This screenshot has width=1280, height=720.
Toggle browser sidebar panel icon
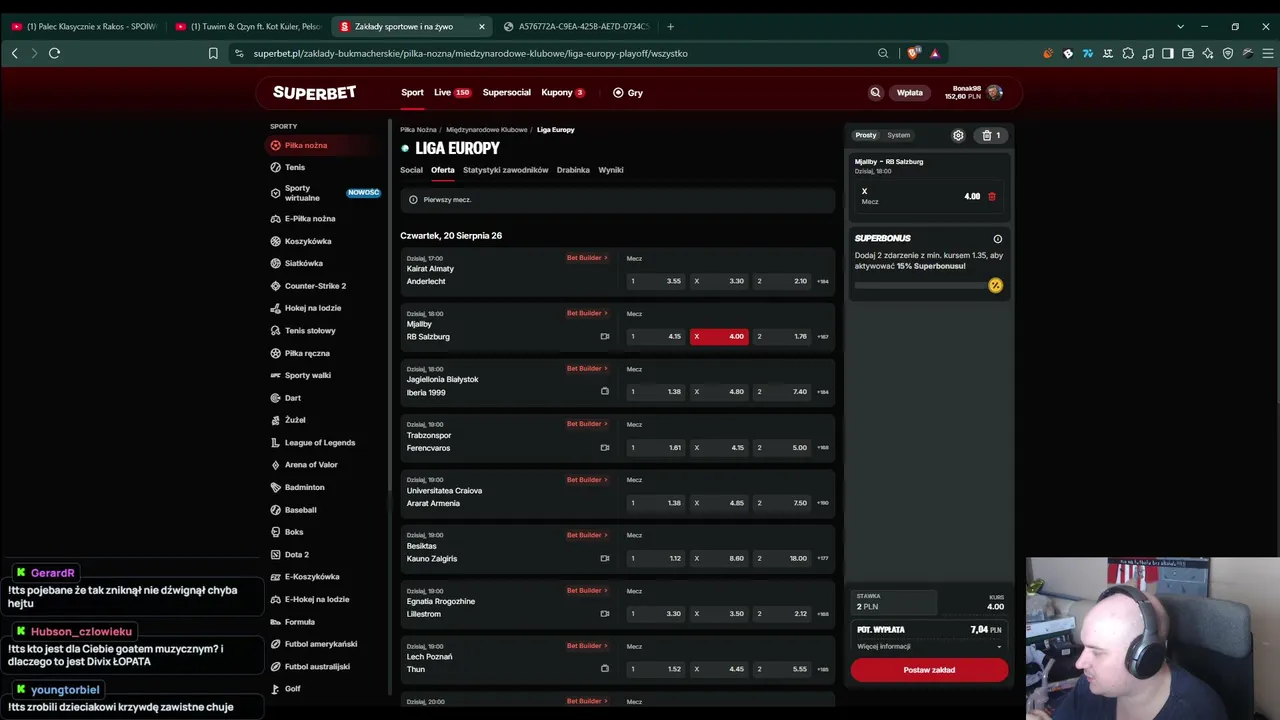tap(1168, 53)
